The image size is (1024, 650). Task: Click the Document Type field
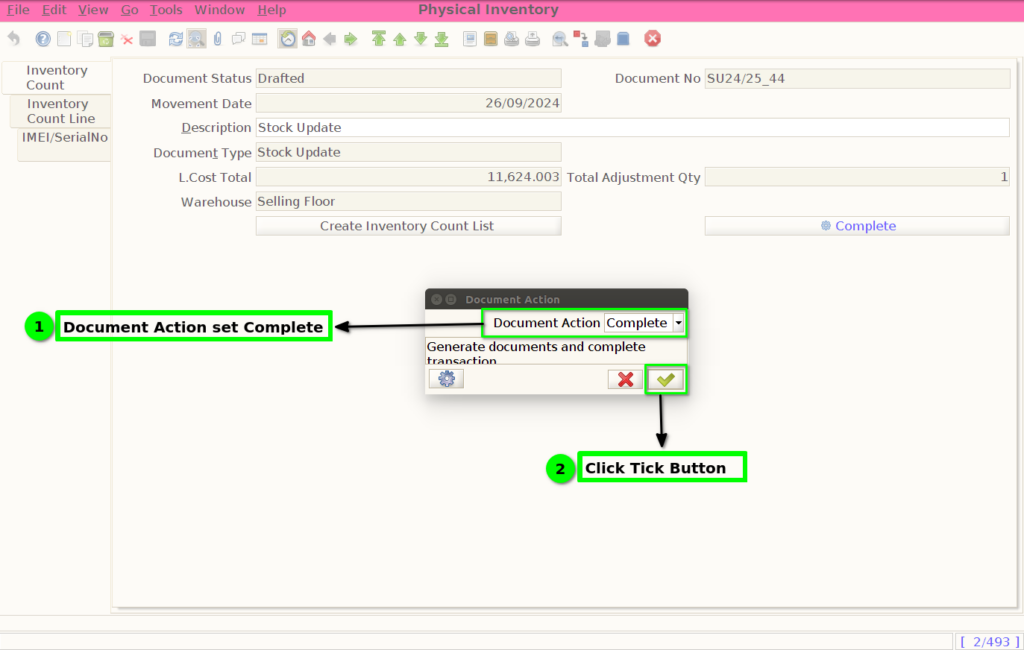coord(408,152)
